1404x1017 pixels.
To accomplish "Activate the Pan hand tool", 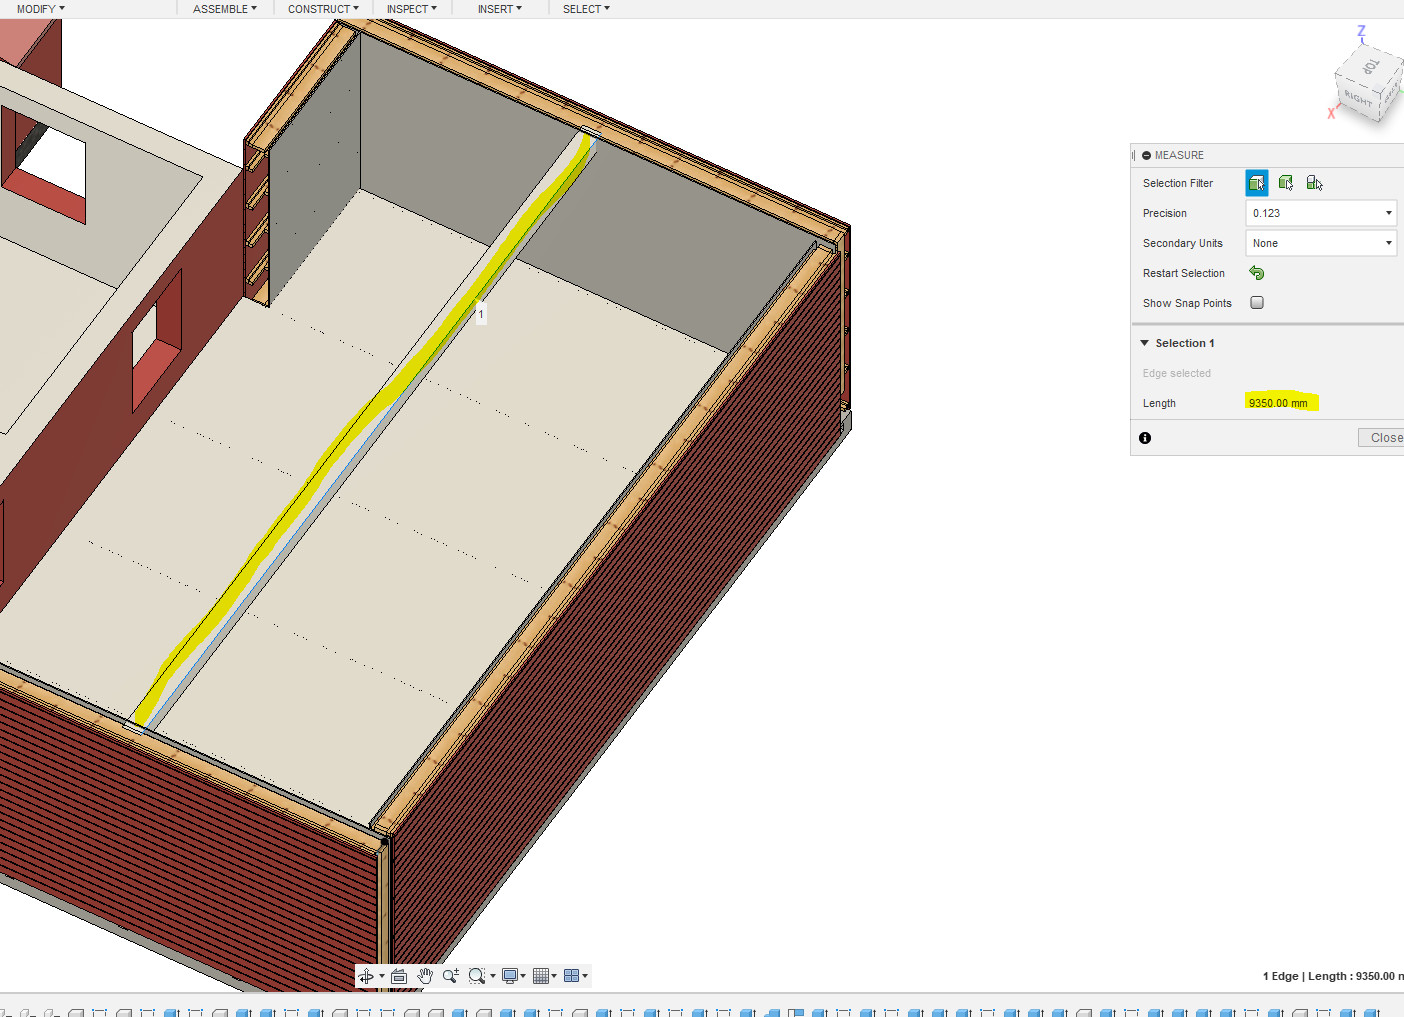I will click(425, 976).
